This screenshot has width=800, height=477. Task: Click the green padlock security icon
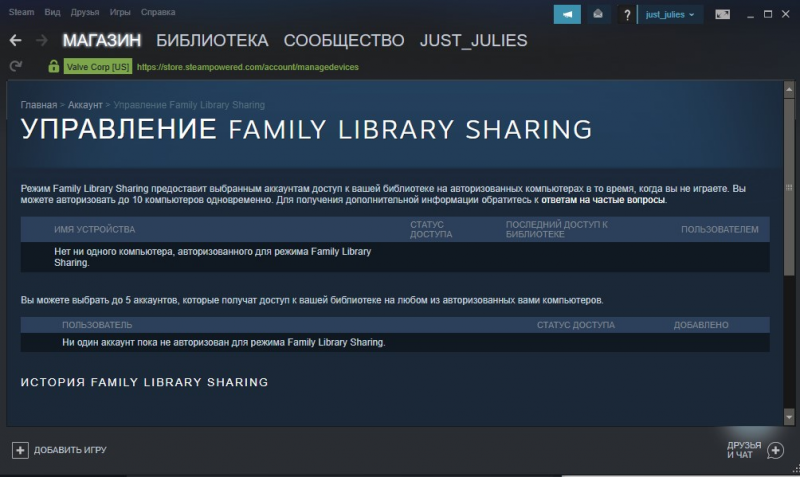[x=54, y=66]
